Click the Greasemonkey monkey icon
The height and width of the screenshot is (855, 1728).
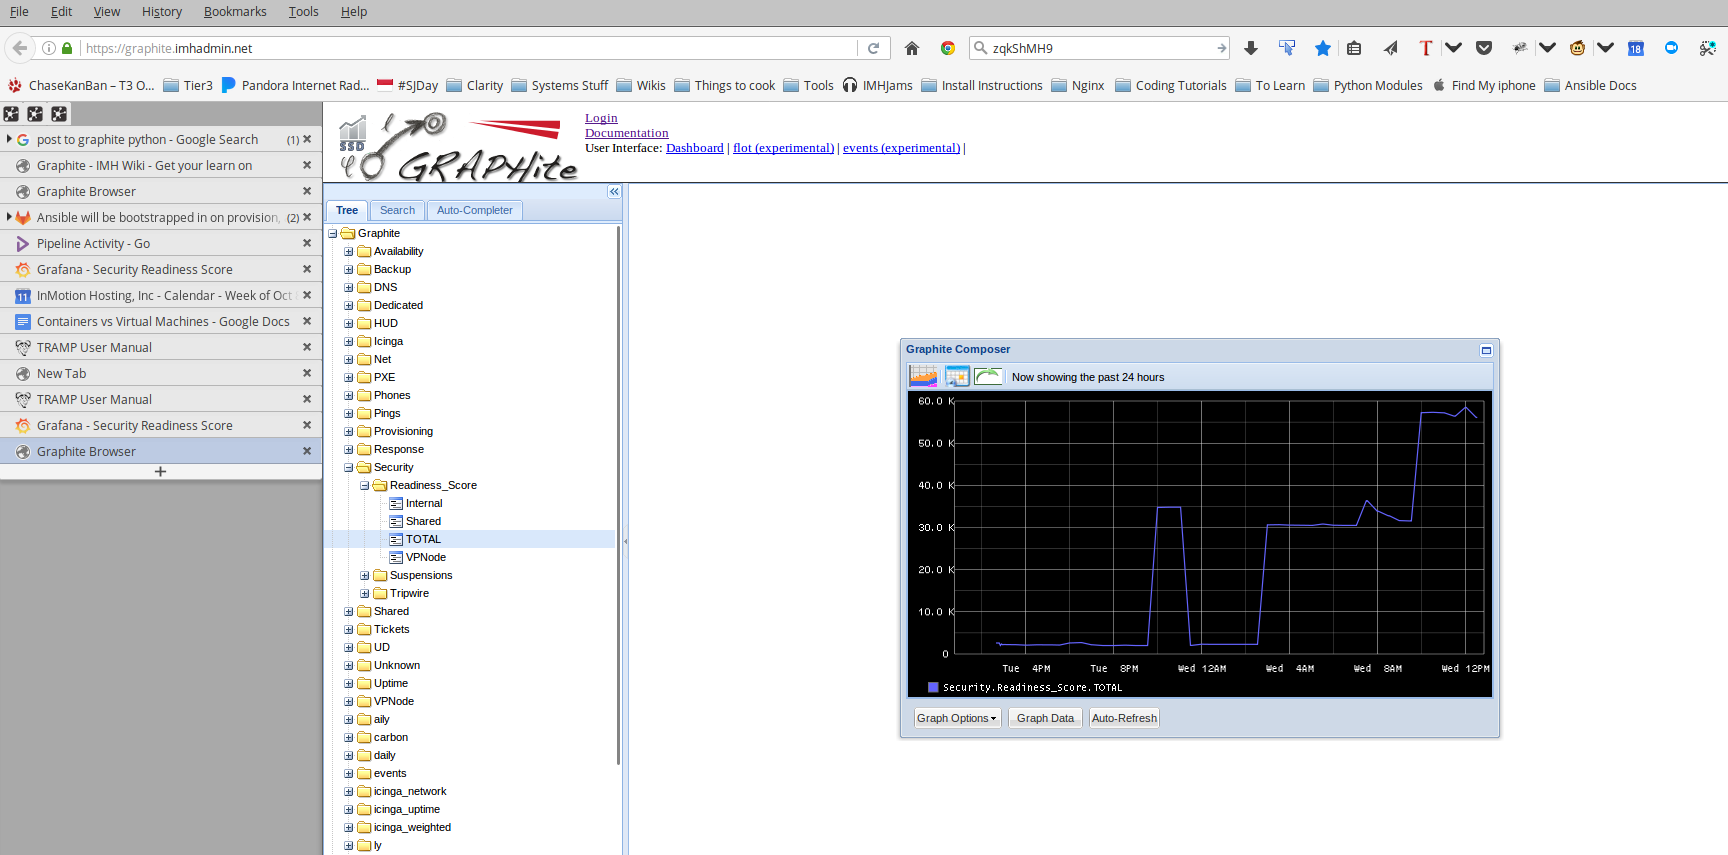1577,48
